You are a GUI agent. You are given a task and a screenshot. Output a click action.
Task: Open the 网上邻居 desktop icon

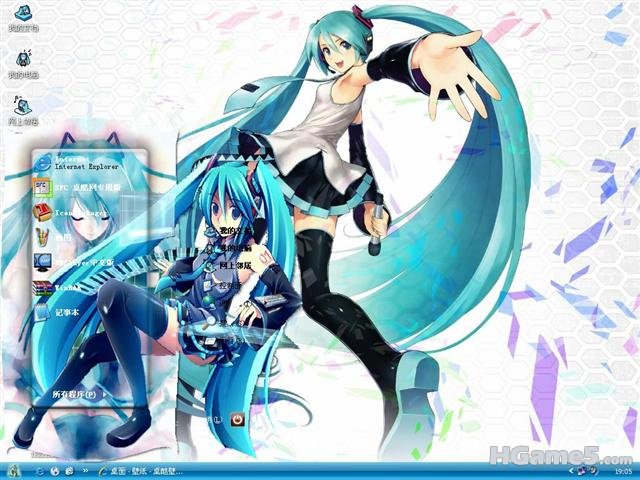pos(23,111)
